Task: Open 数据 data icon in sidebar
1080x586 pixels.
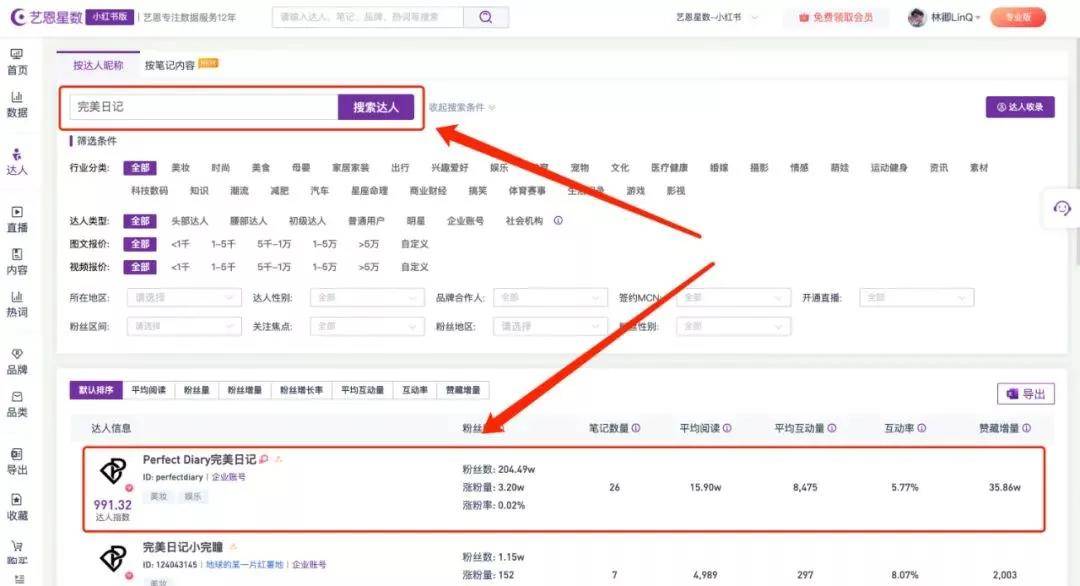Action: [x=17, y=97]
